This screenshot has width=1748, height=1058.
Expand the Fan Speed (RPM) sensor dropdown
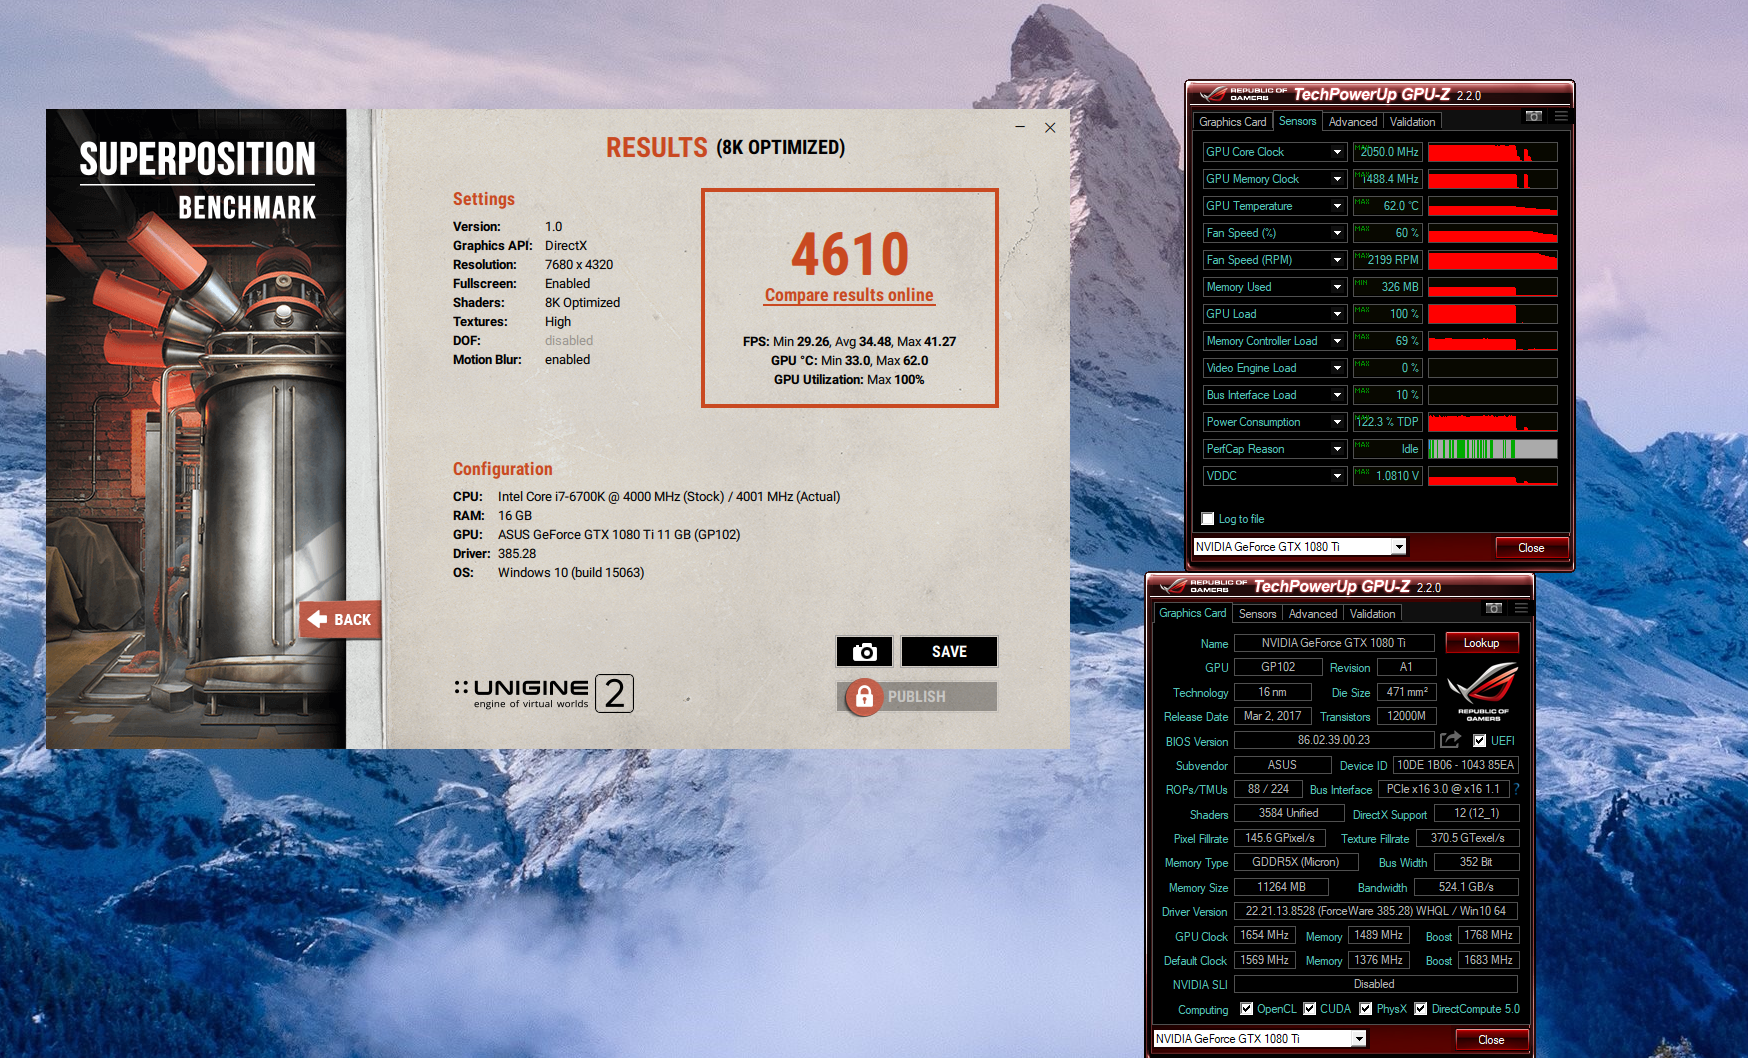point(1337,260)
